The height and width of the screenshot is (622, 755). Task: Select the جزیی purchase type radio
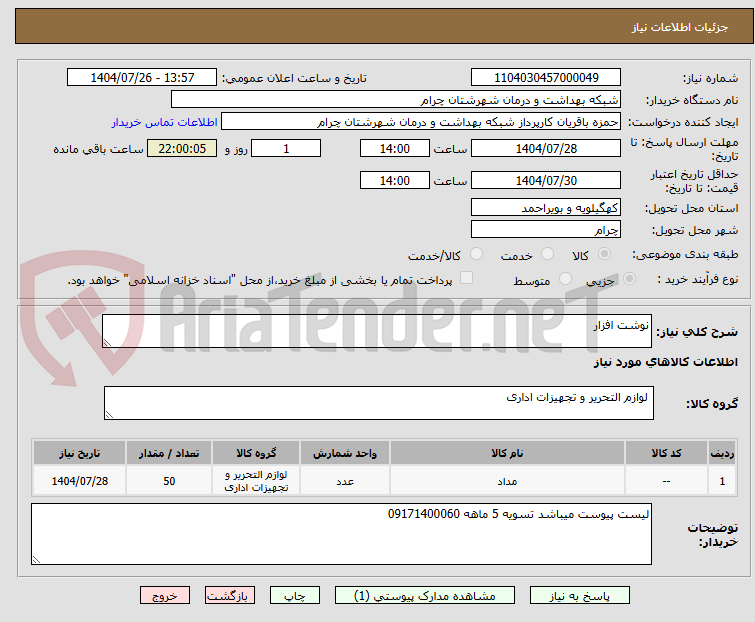point(629,279)
